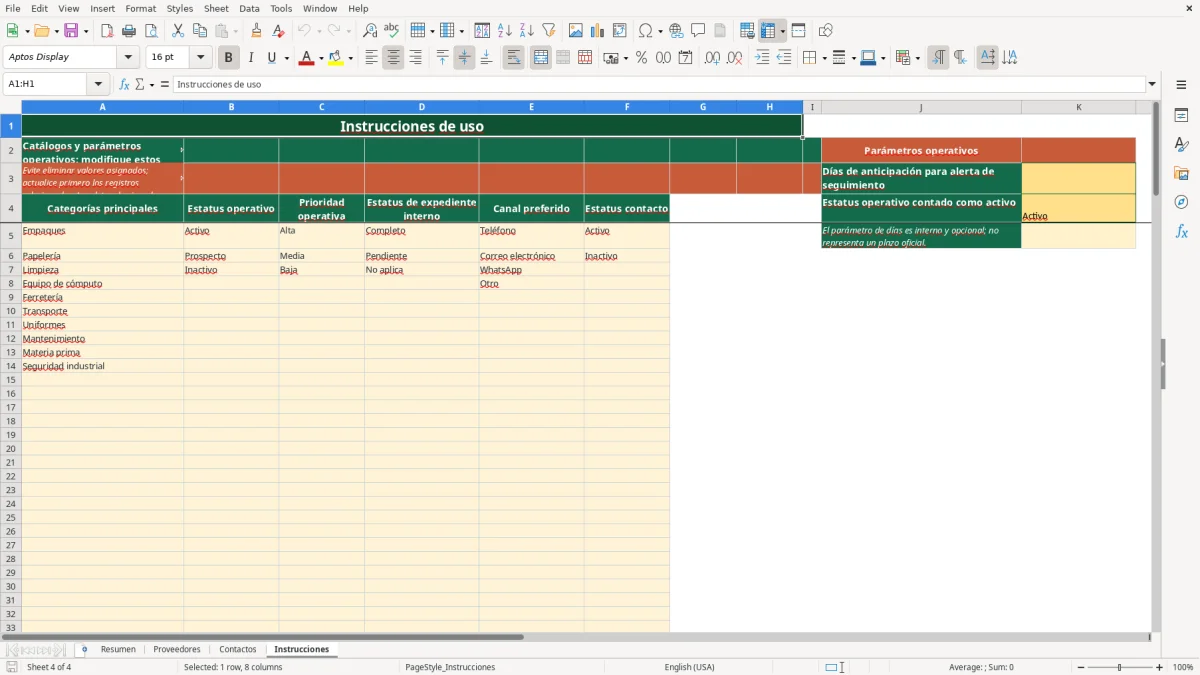Open sidebar Gallery panel
1200x675 pixels.
1181,173
